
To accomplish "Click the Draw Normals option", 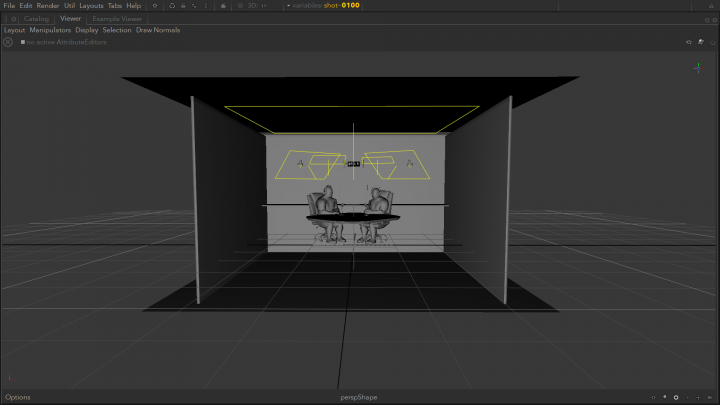I will click(x=158, y=30).
